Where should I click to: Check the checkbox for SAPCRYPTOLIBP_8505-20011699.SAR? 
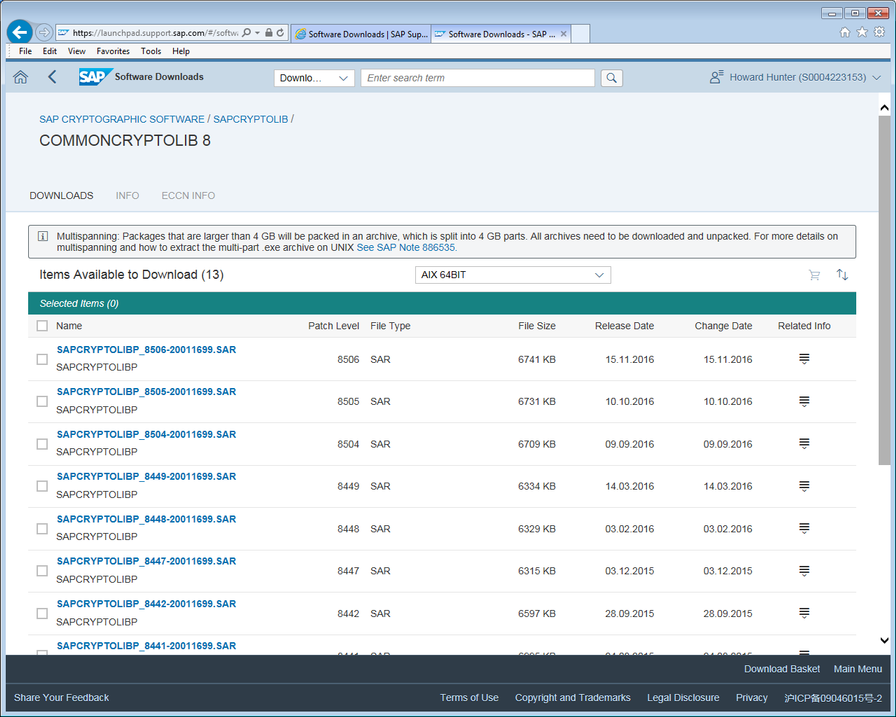(41, 400)
